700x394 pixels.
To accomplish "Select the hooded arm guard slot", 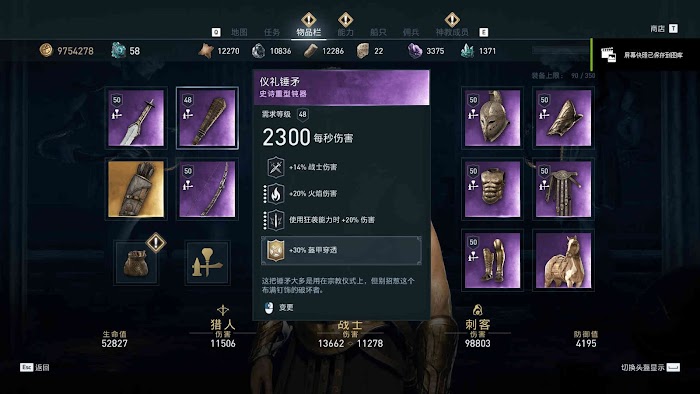I will pos(563,118).
